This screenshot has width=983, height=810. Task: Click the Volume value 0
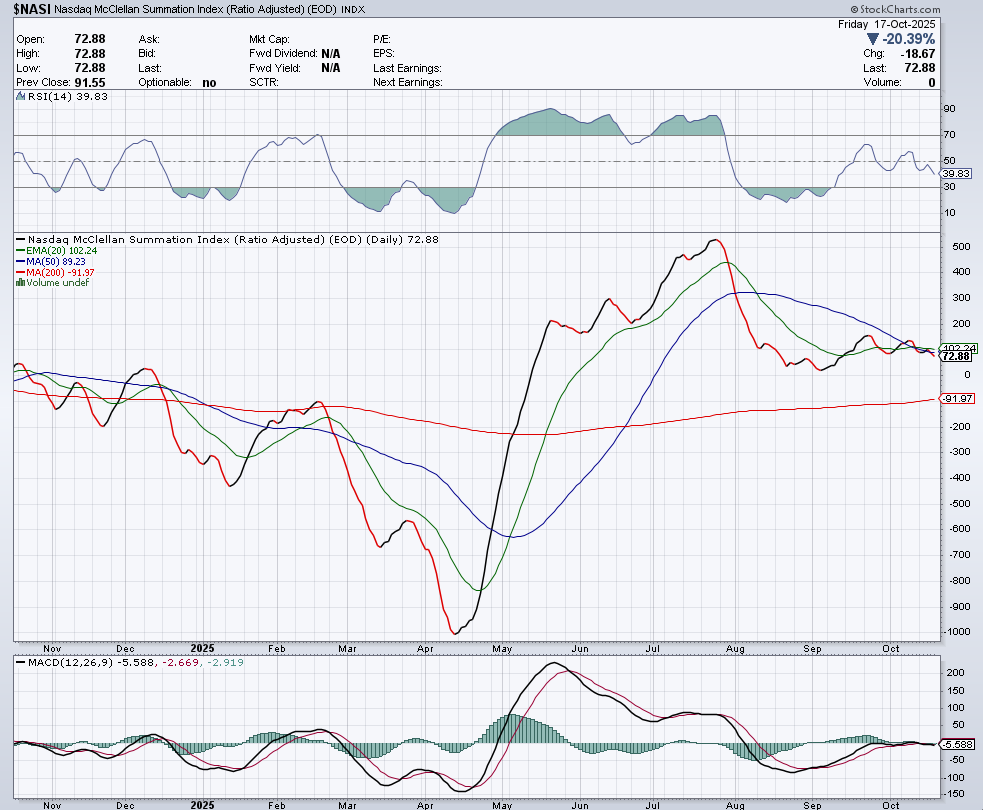click(932, 83)
